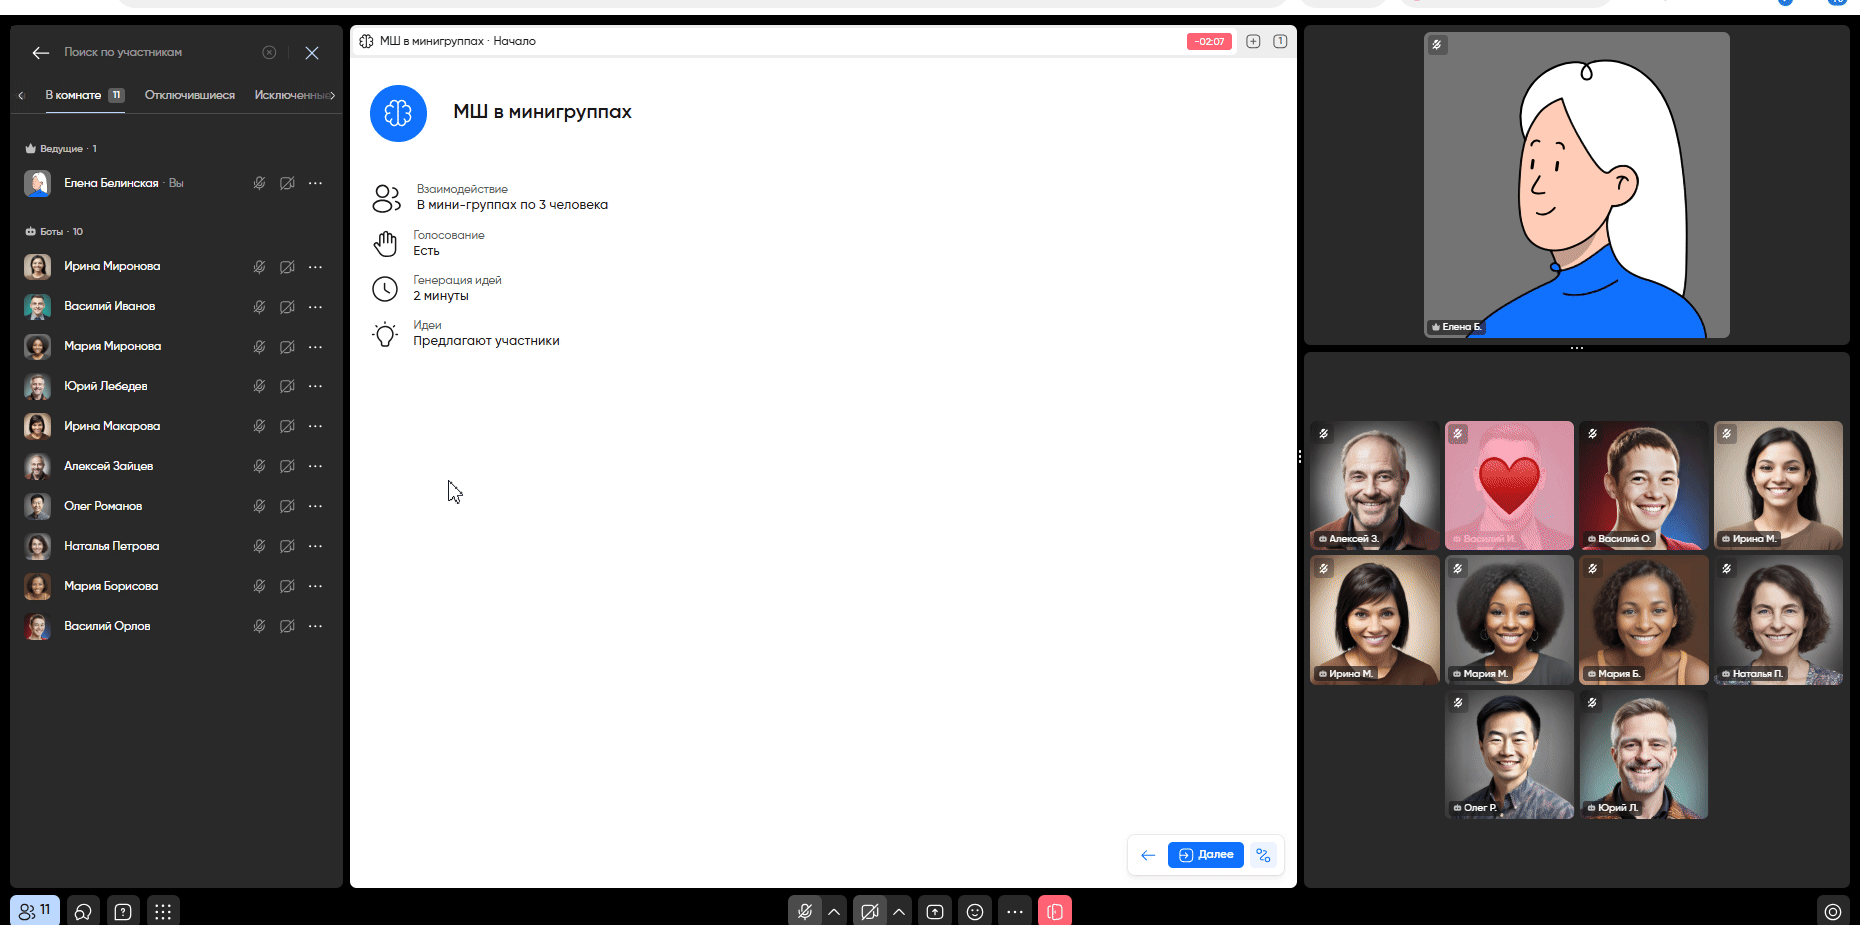1860x925 pixels.
Task: Open more actions menu in bottom bar
Action: click(x=1015, y=911)
